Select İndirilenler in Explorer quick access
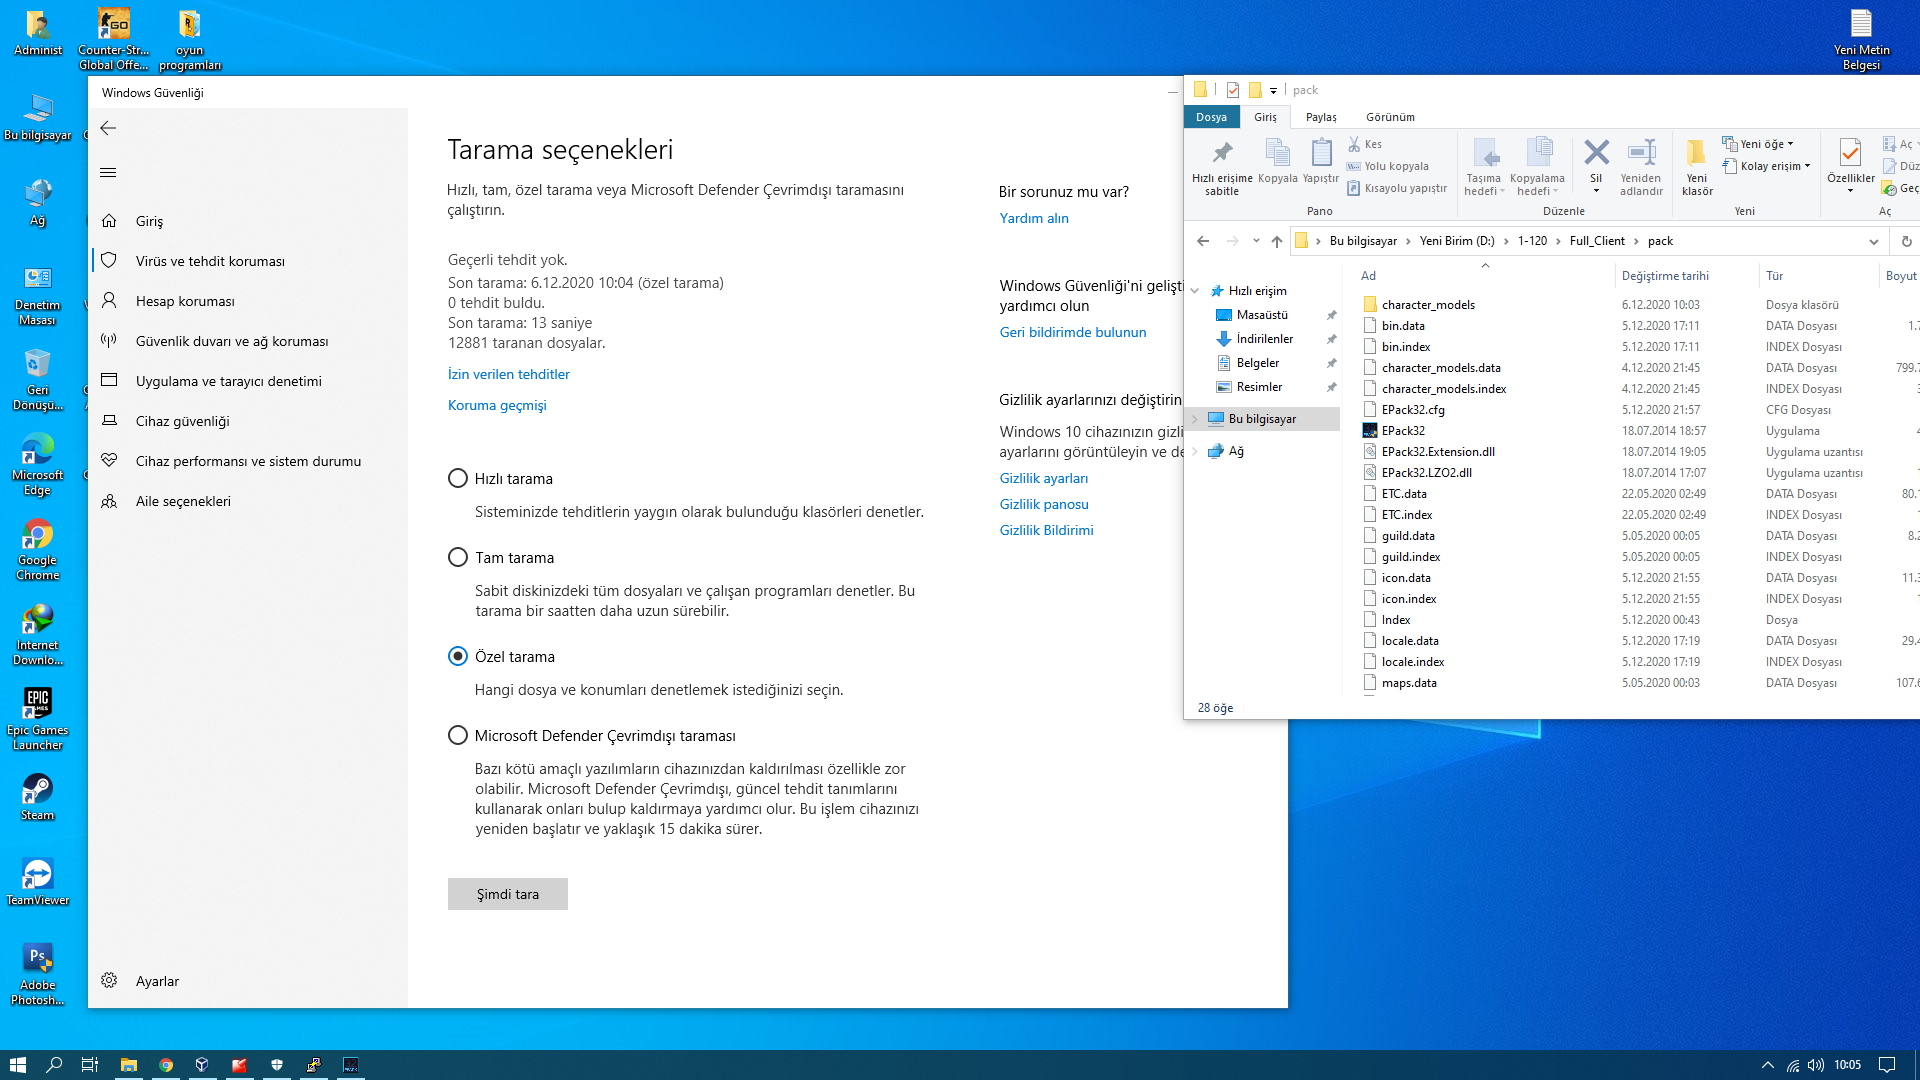Image resolution: width=1920 pixels, height=1080 pixels. 1264,339
